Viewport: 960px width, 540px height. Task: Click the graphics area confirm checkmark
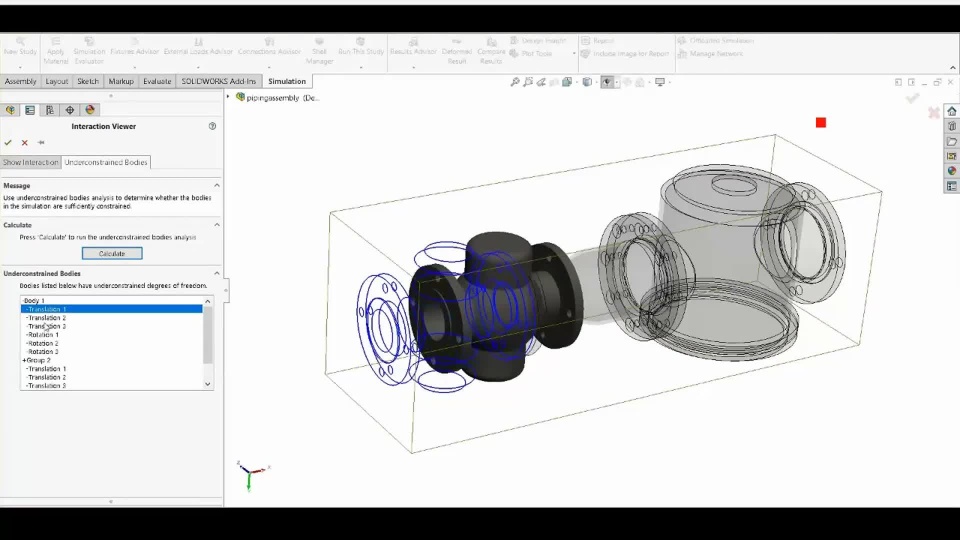tap(912, 97)
